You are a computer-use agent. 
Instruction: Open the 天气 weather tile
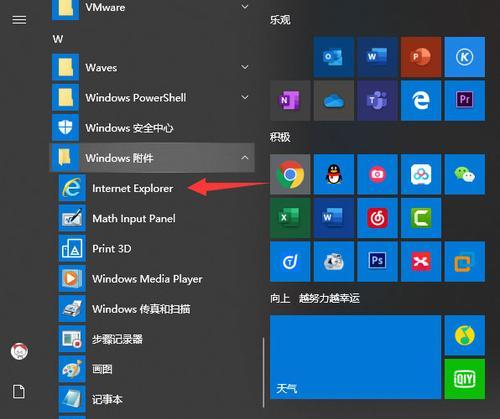point(355,357)
